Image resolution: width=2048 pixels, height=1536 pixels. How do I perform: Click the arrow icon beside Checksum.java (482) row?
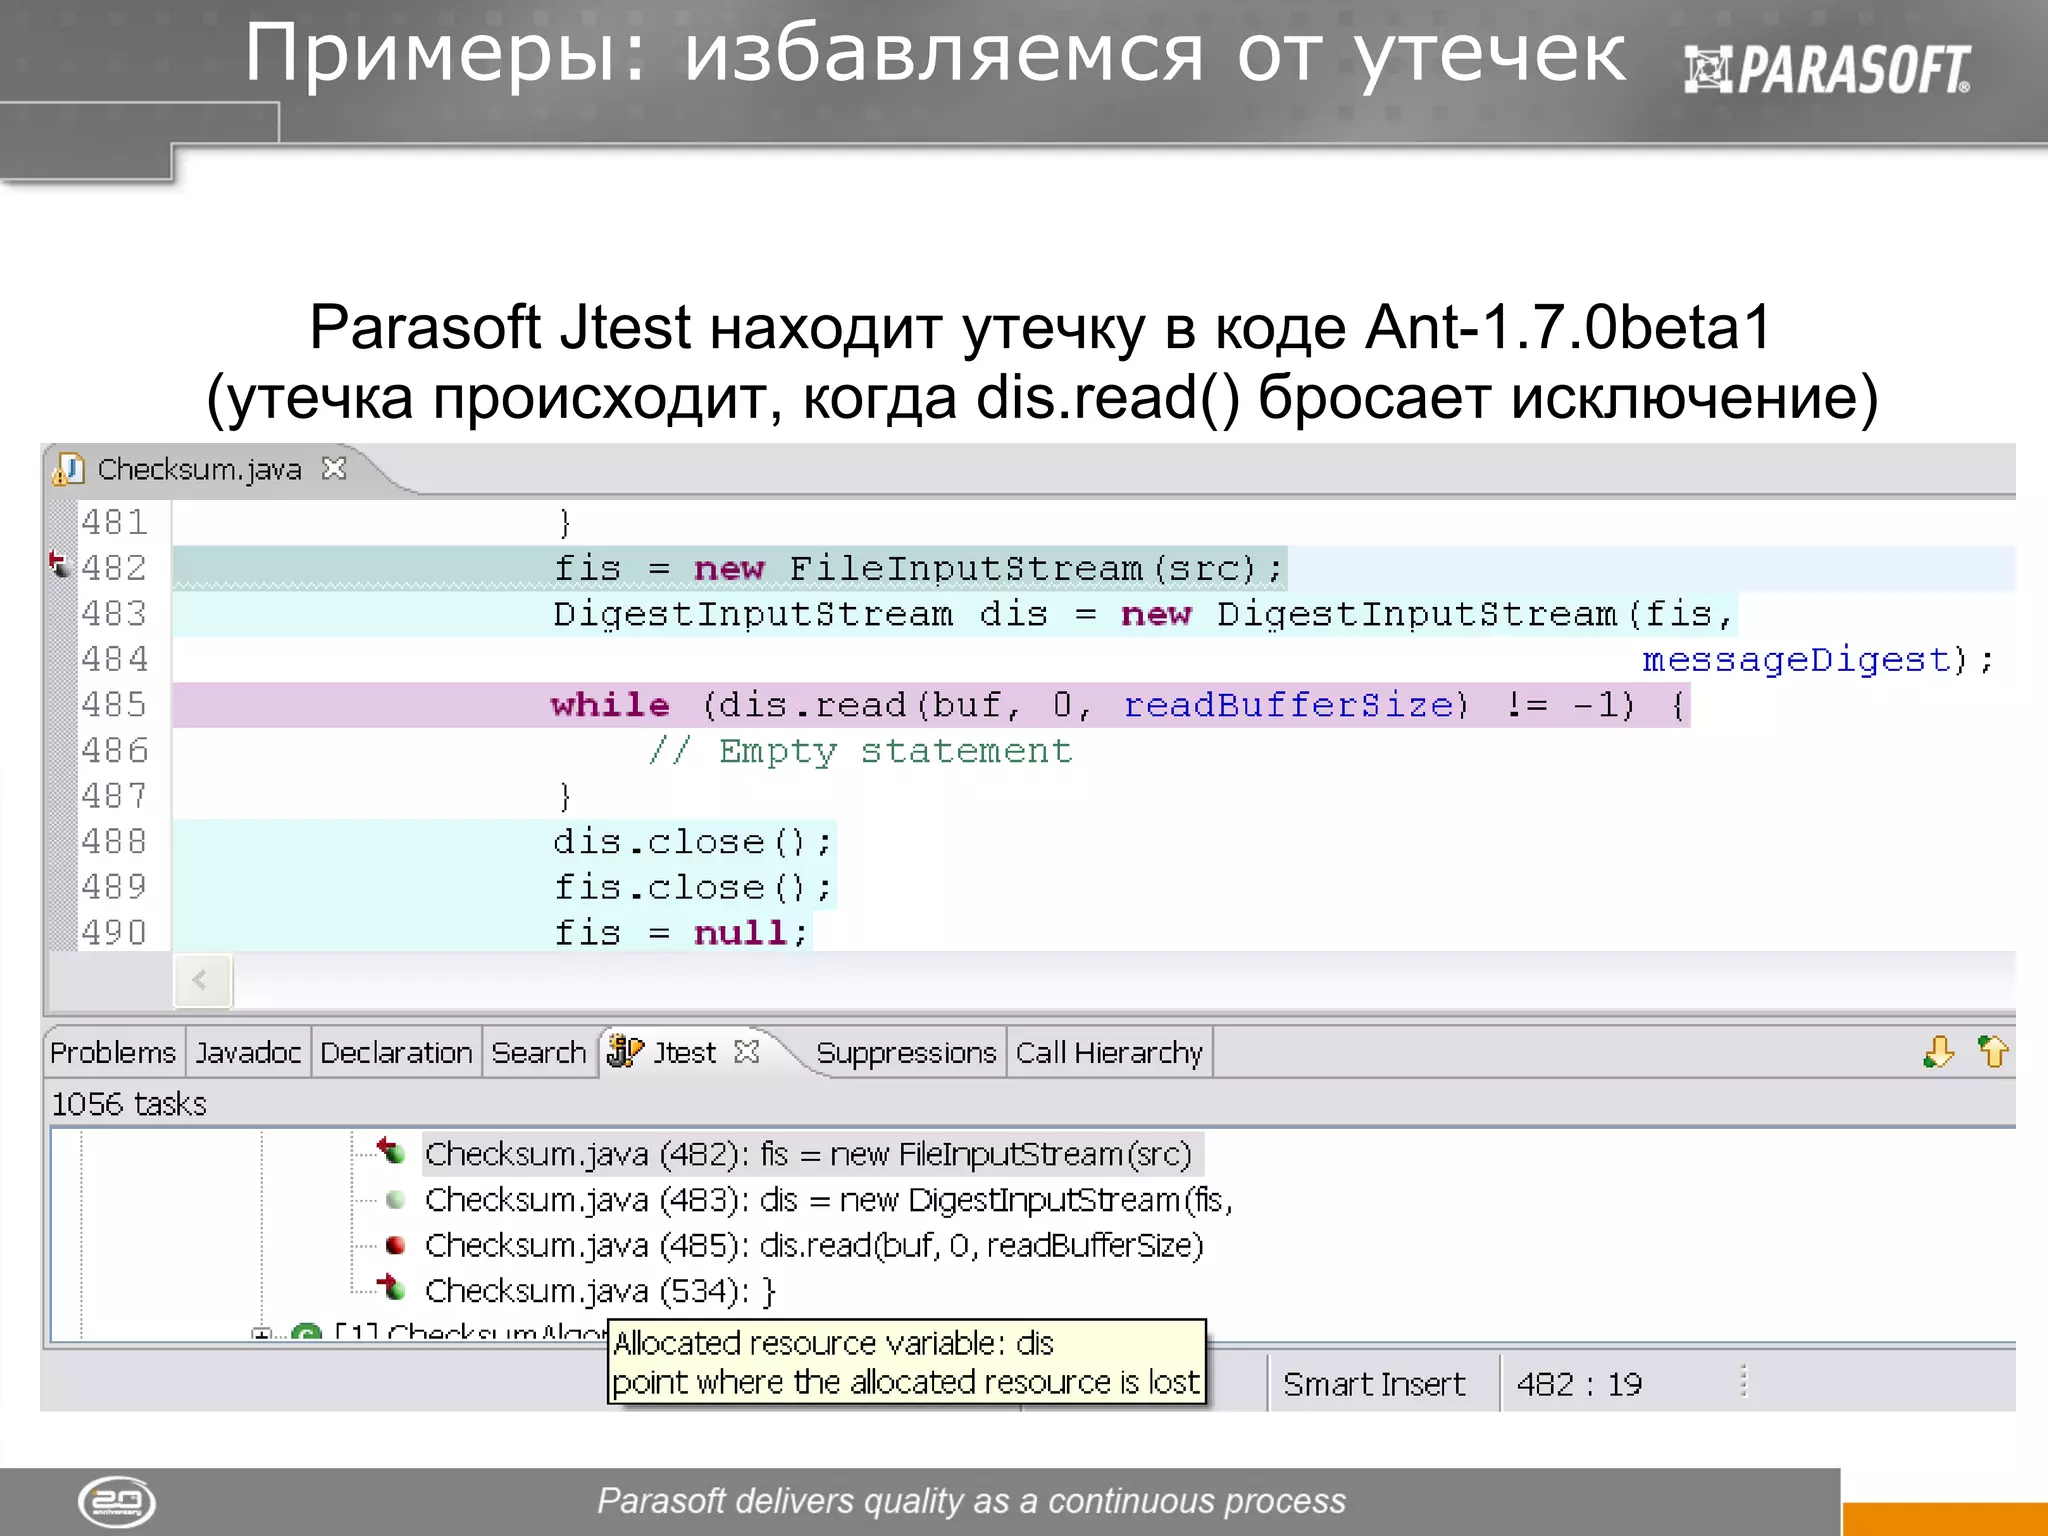point(391,1150)
